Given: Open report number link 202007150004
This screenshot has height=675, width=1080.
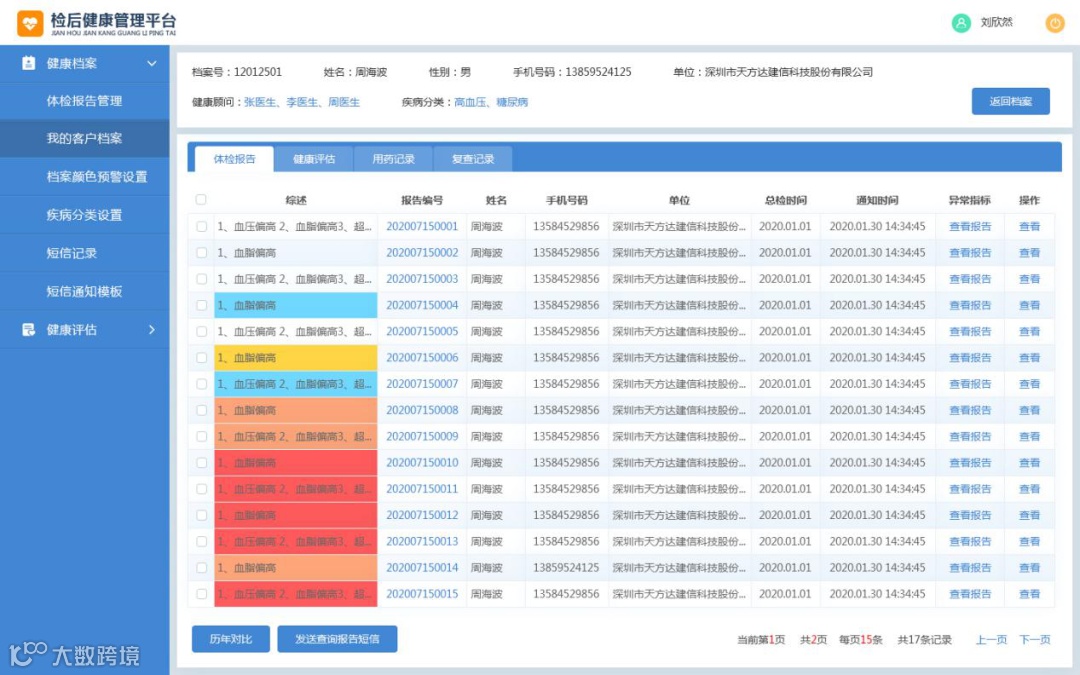Looking at the screenshot, I should (422, 305).
